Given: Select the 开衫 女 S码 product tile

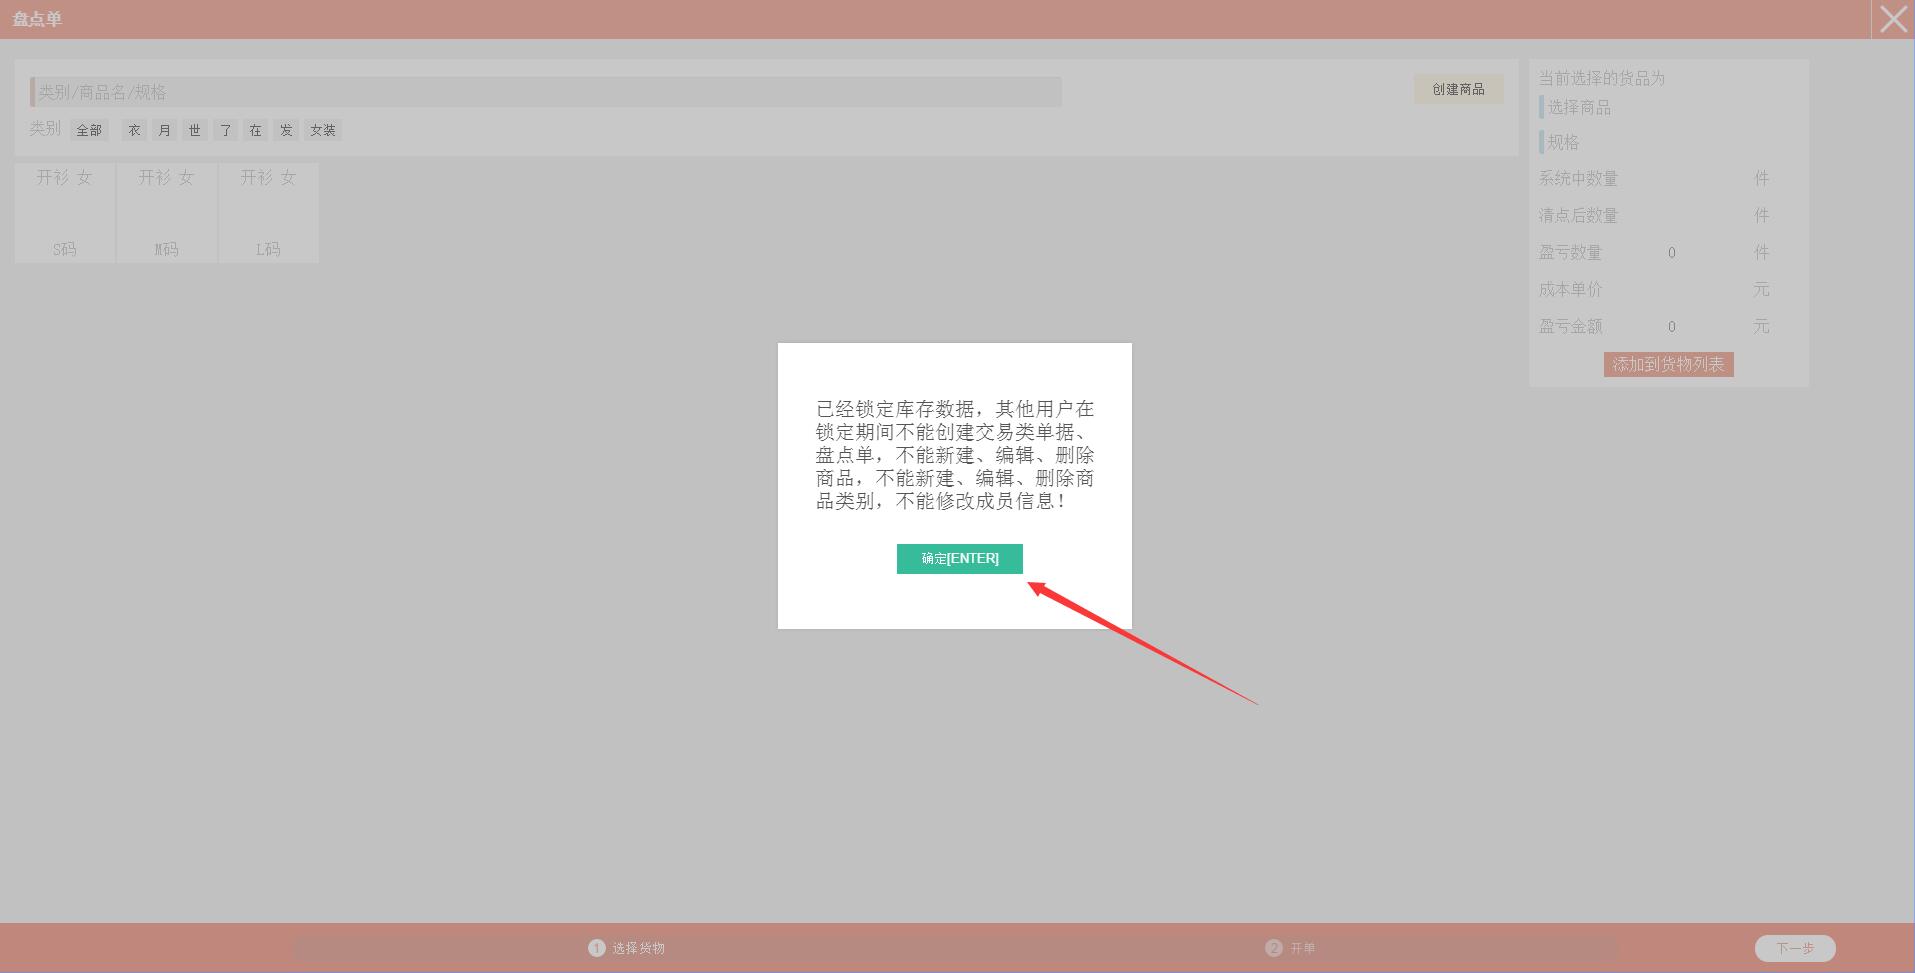Looking at the screenshot, I should 65,213.
